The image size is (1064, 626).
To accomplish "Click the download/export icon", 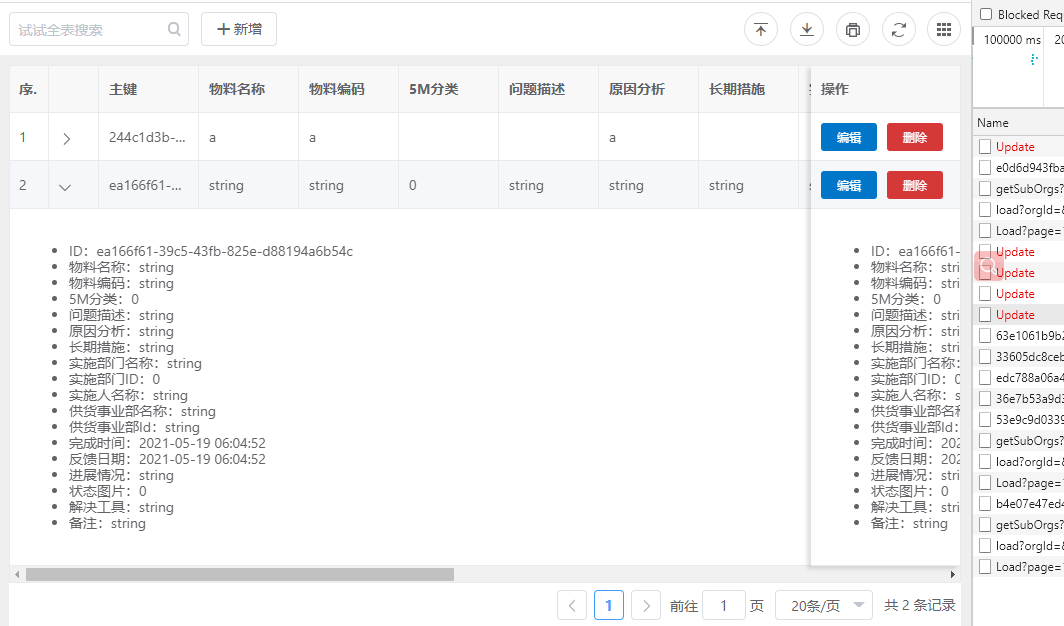I will (x=806, y=29).
